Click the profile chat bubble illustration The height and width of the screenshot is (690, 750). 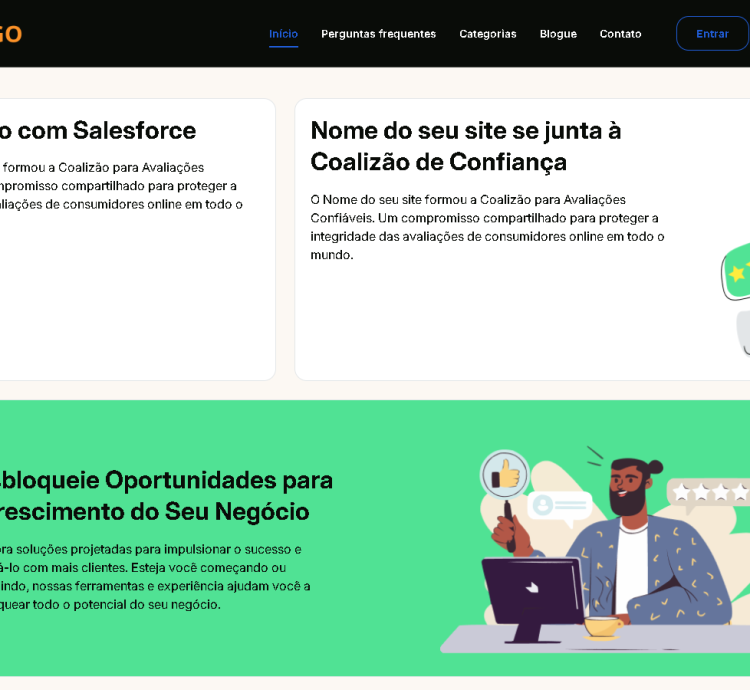tap(559, 506)
